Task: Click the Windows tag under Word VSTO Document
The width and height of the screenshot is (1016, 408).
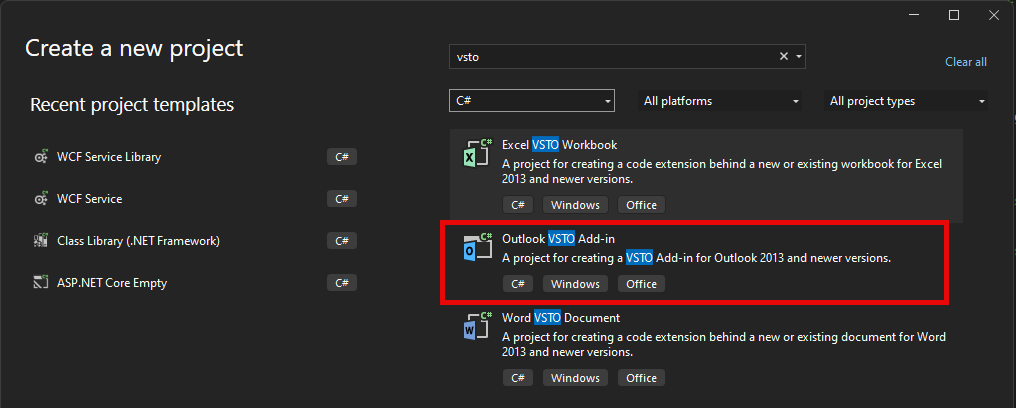Action: click(x=575, y=378)
